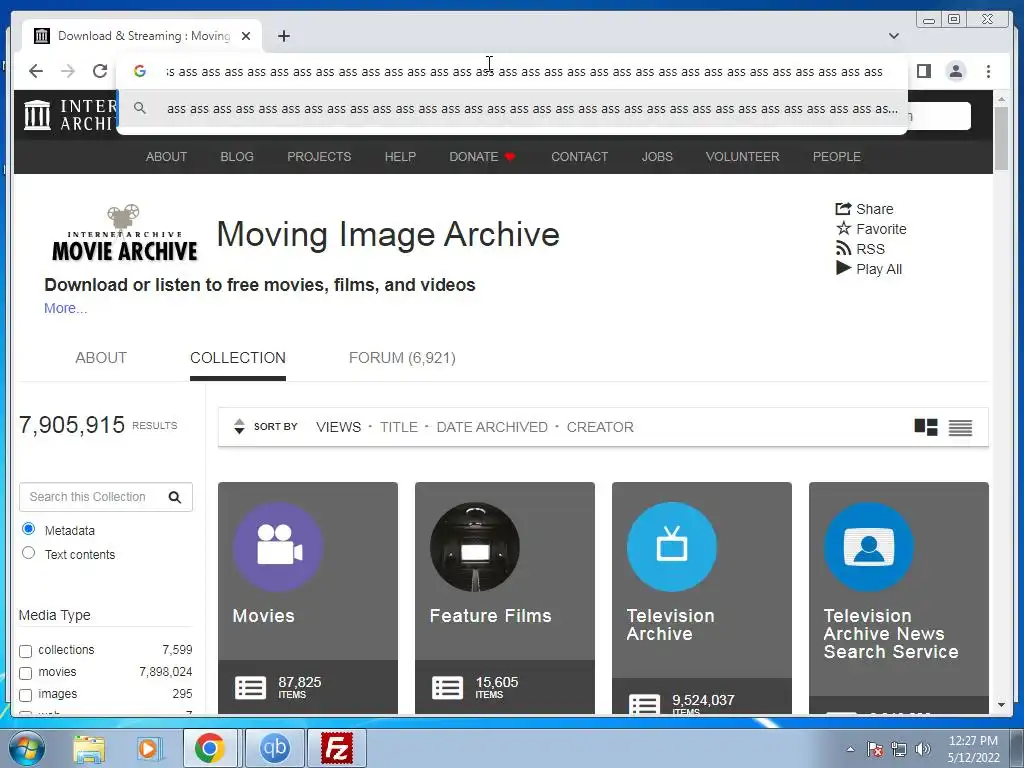
Task: Open a new browser tab
Action: point(283,36)
